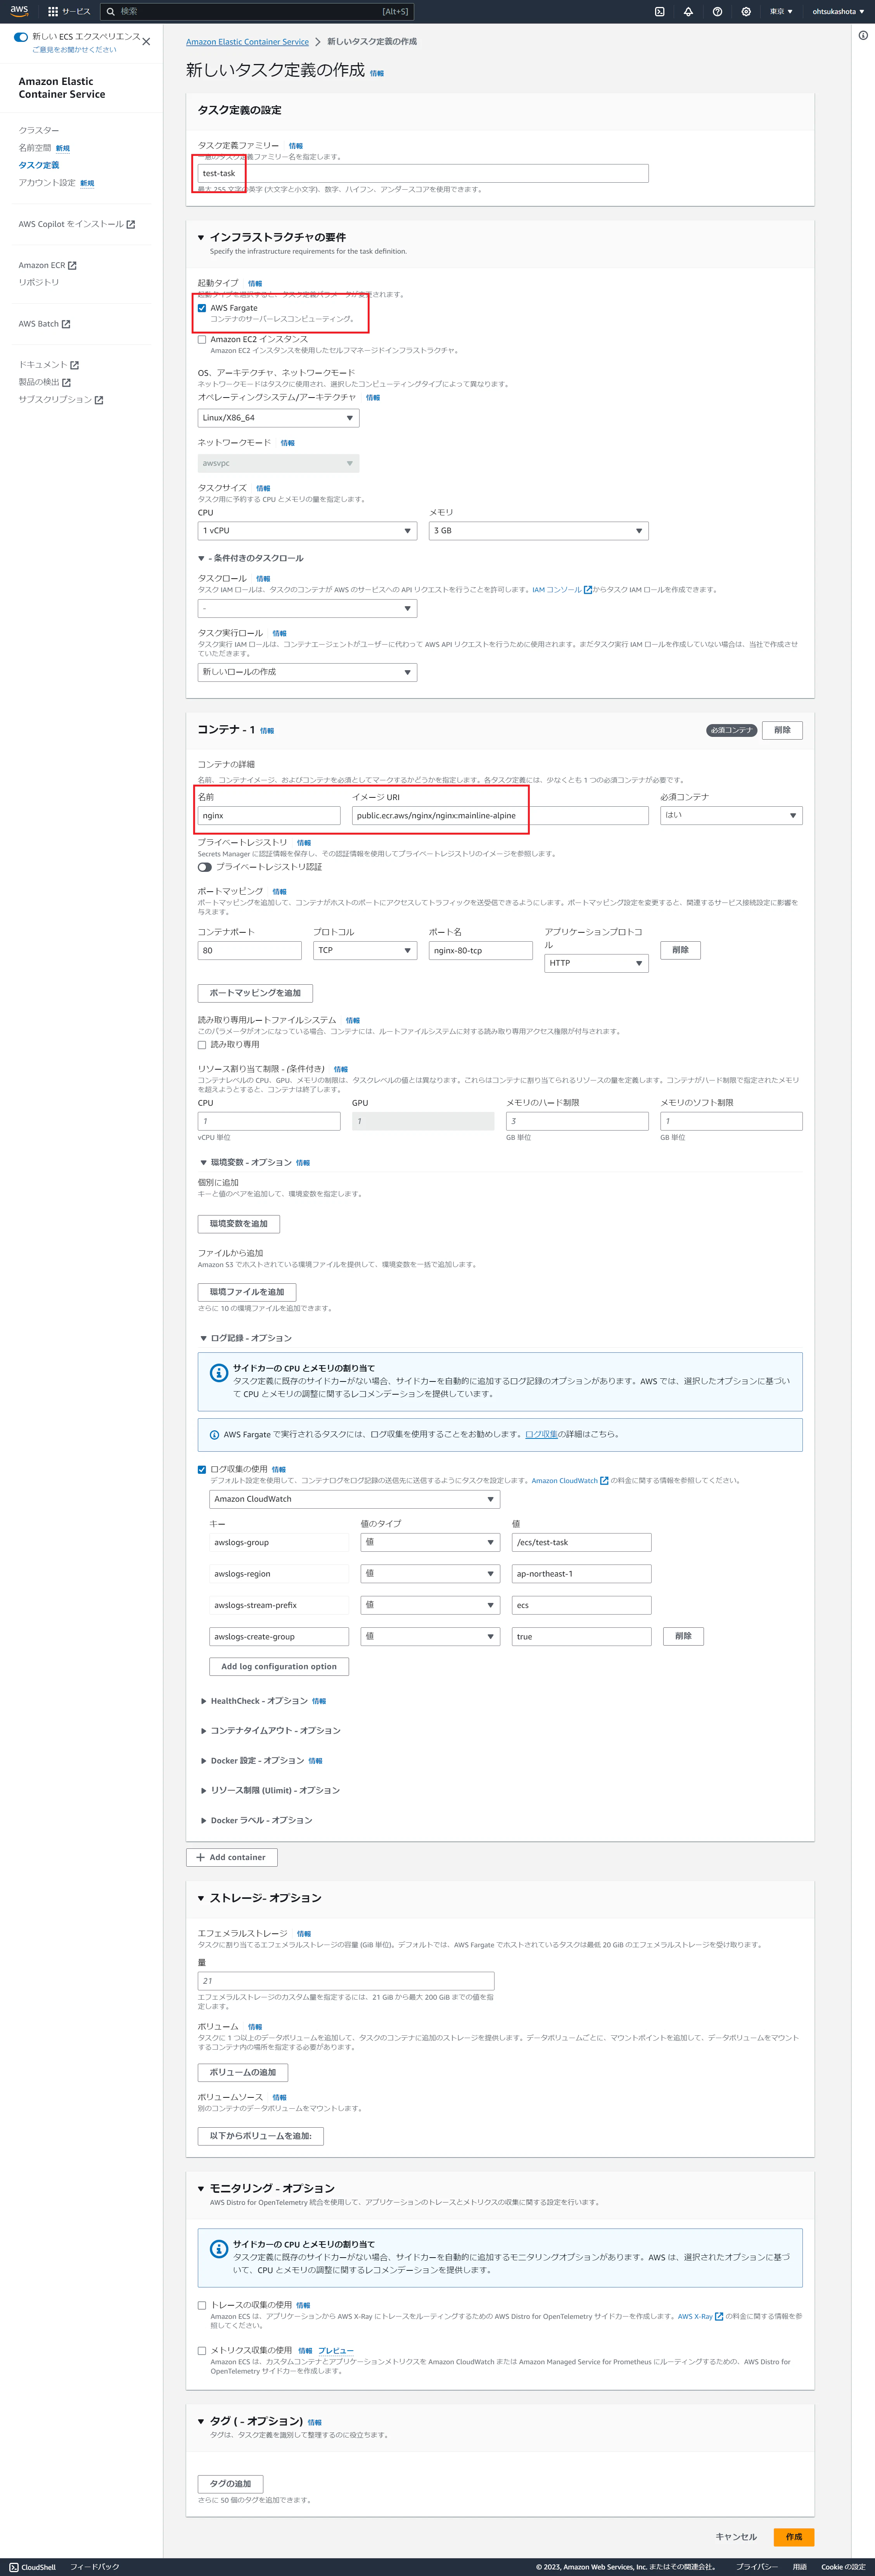Open the info panel icon at top right
The height and width of the screenshot is (2576, 875).
coord(863,35)
